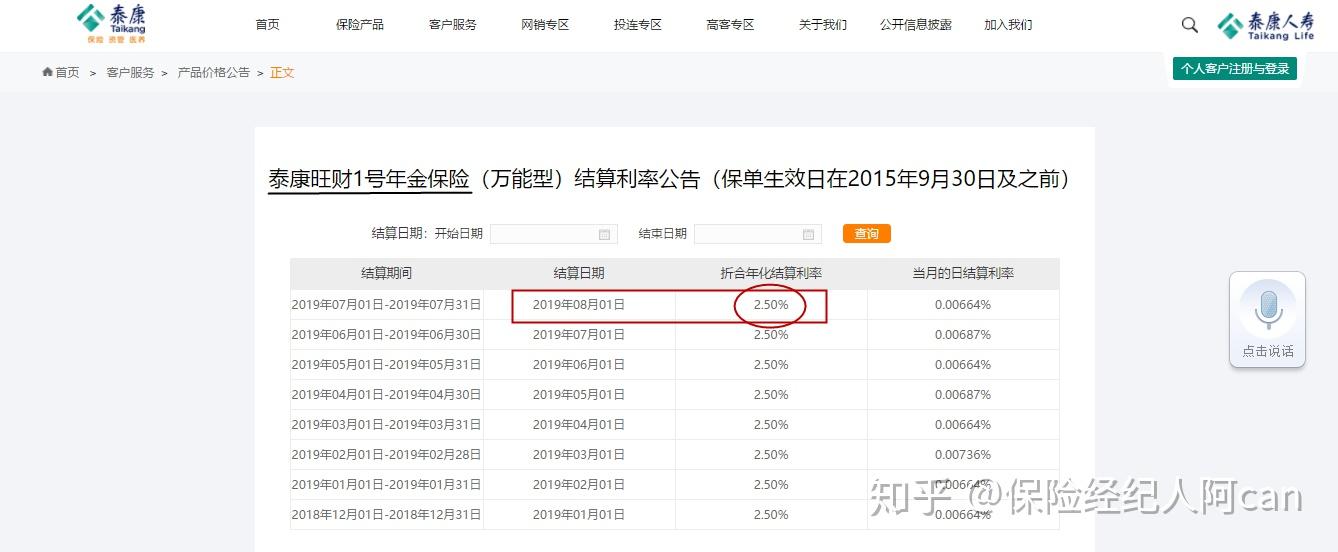Image resolution: width=1338 pixels, height=552 pixels.
Task: Select period 2019年05月01日-2019年05月31日 cell
Action: [x=387, y=365]
